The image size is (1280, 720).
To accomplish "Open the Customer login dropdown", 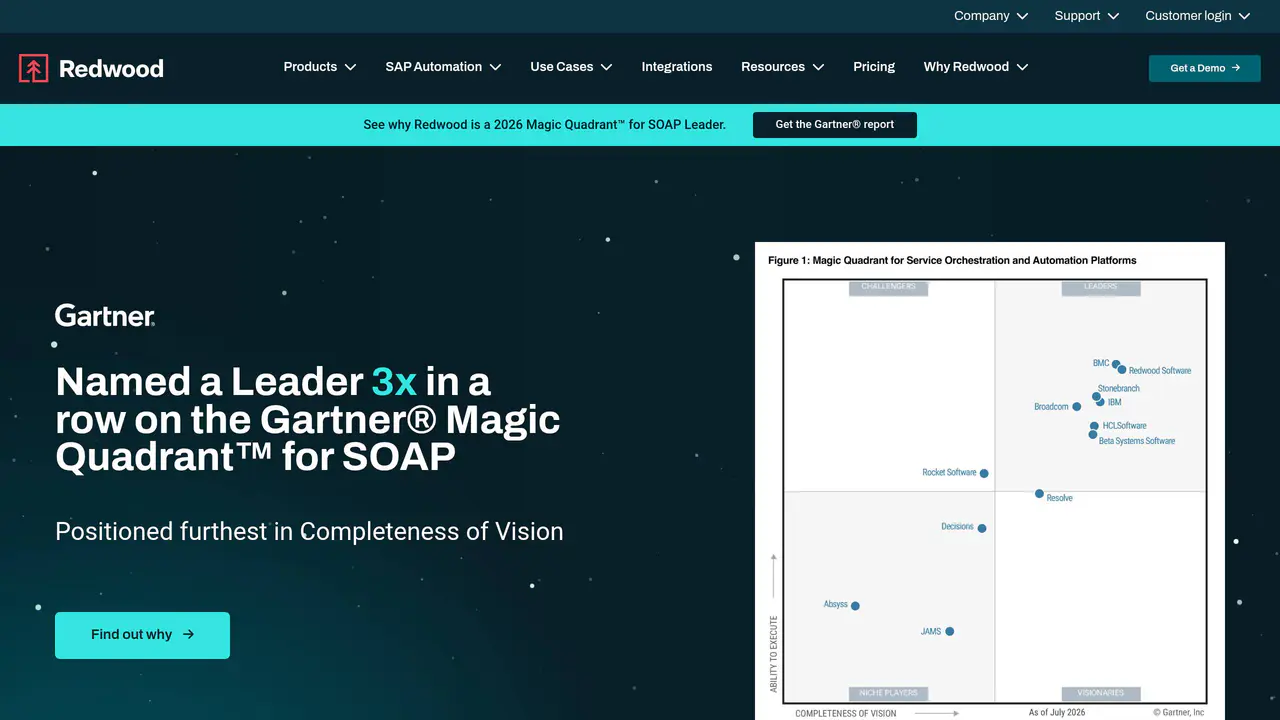I will 1198,16.
